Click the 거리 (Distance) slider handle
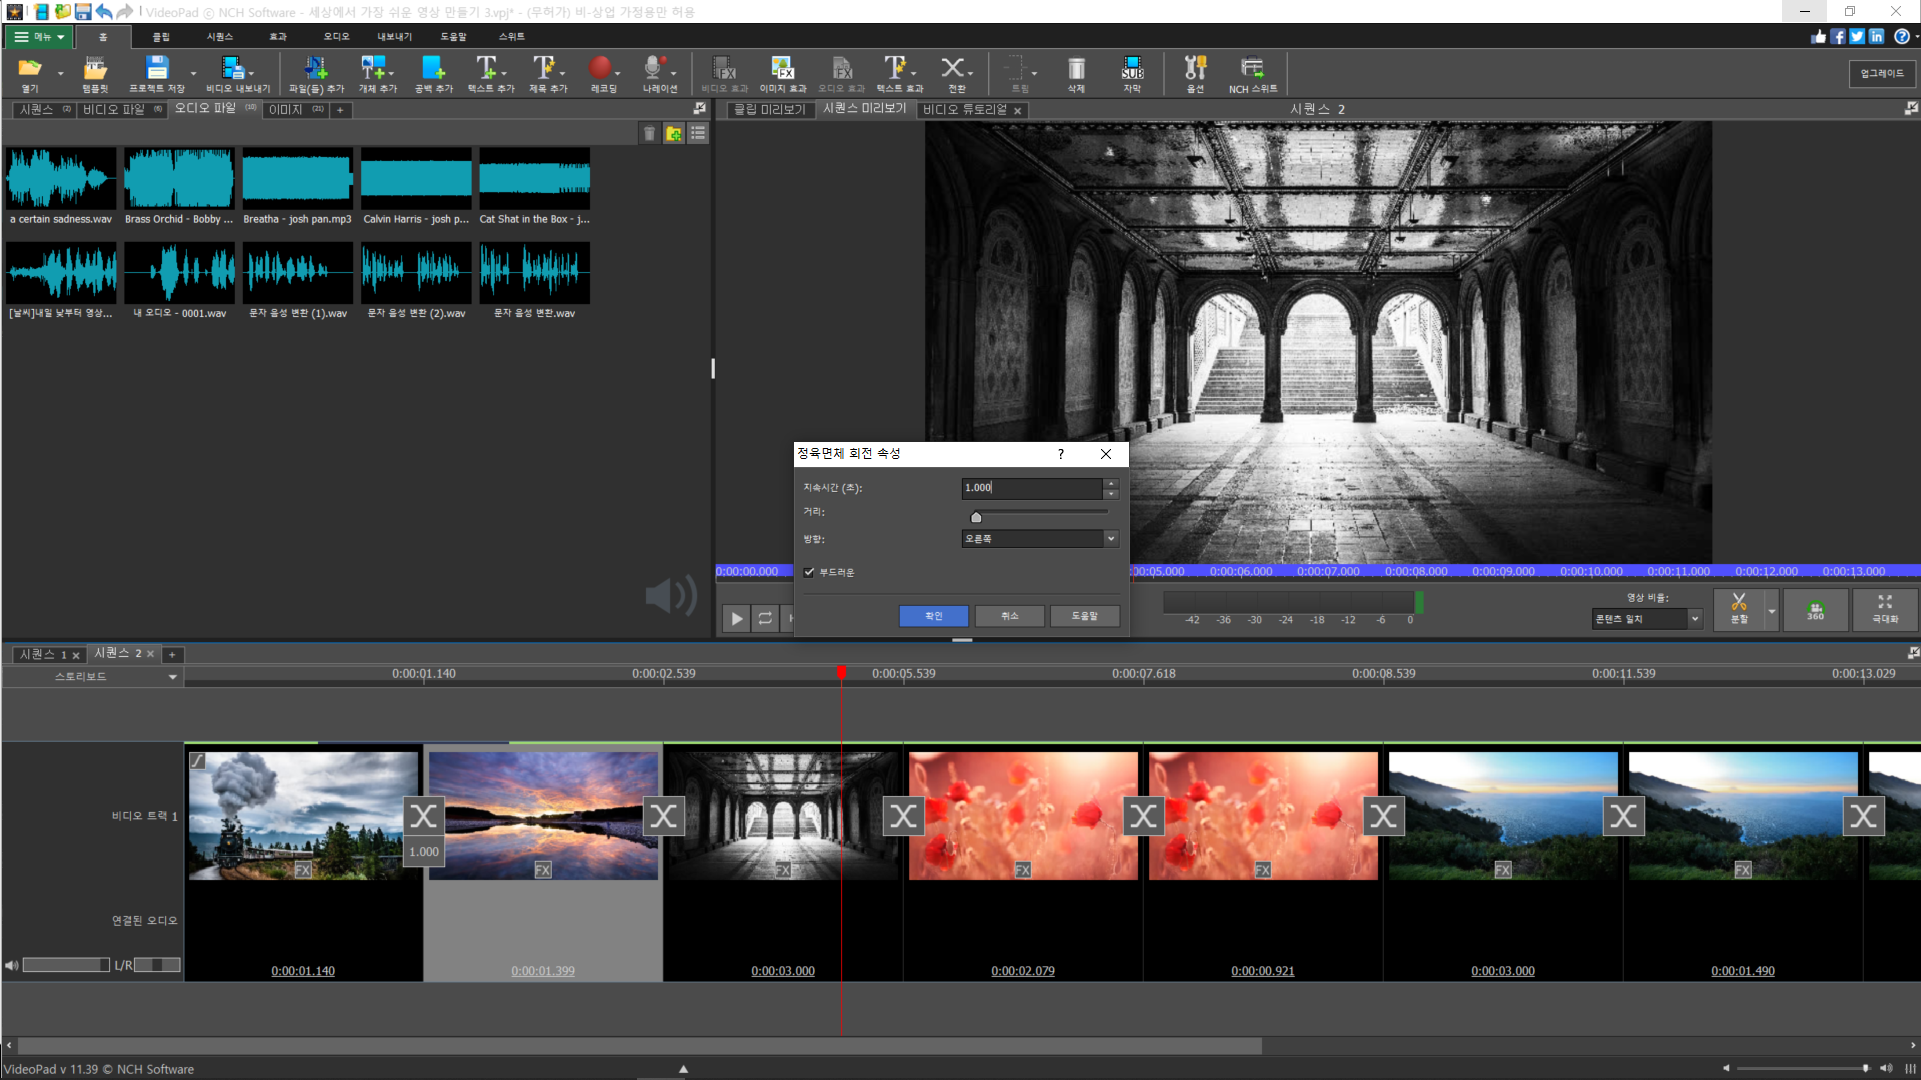The image size is (1921, 1080). pyautogui.click(x=976, y=517)
